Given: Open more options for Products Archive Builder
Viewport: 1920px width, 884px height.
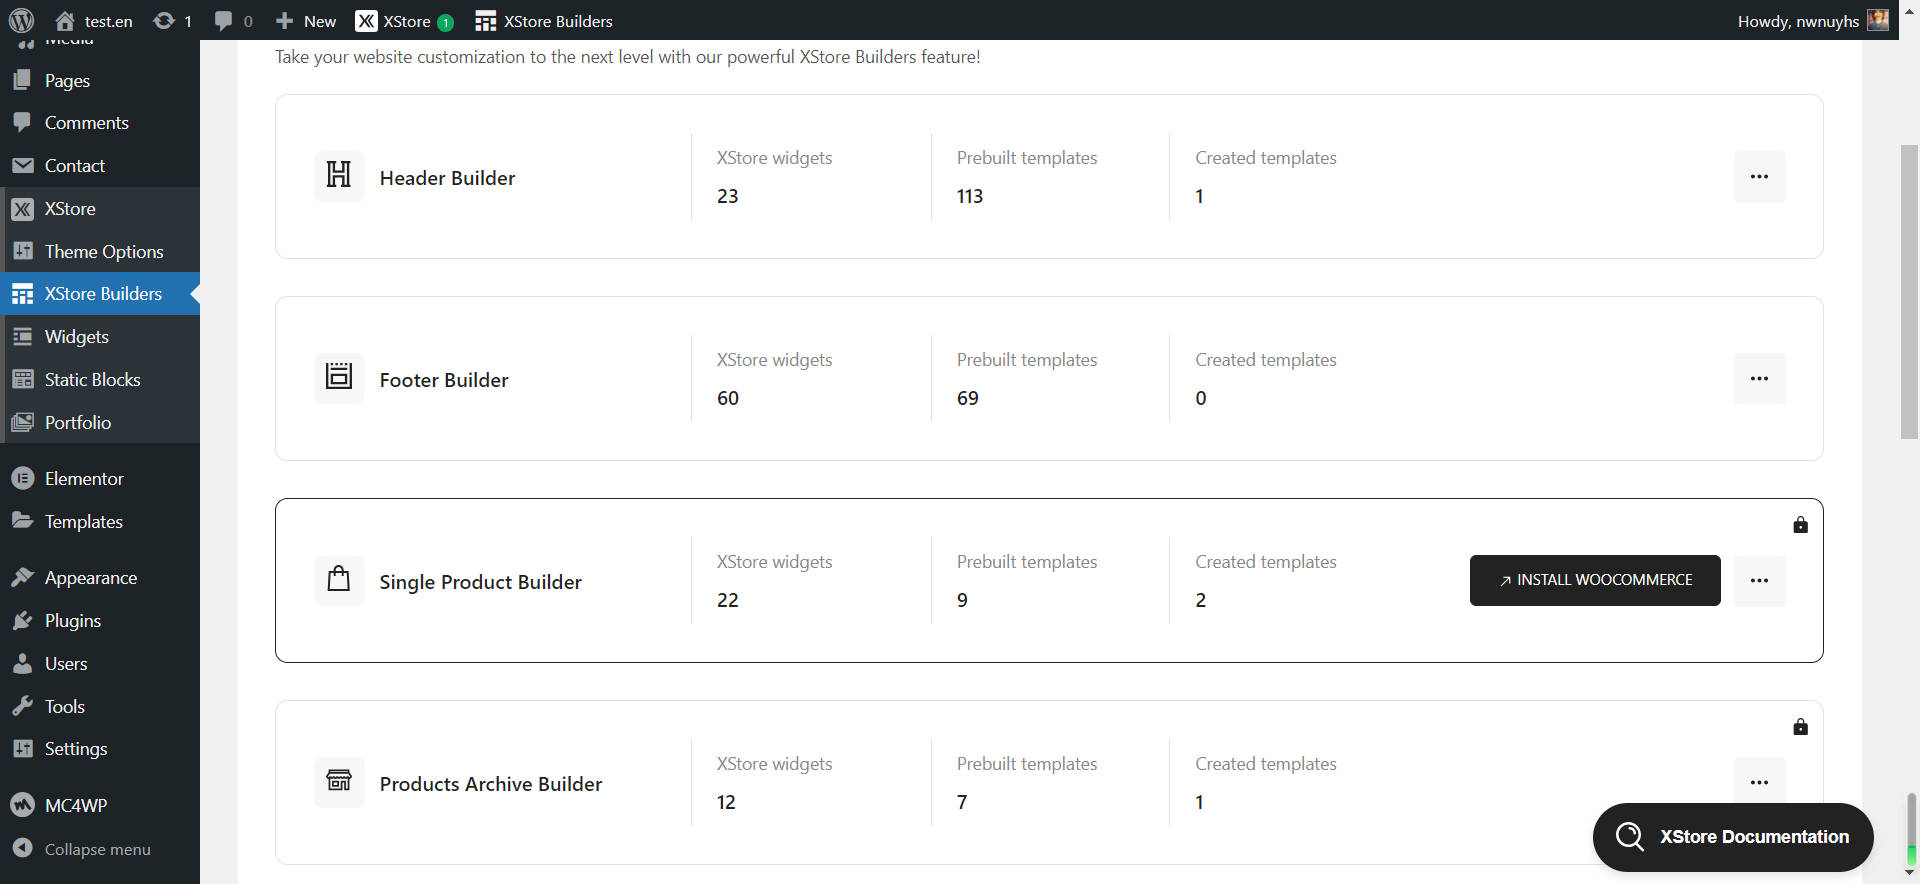Looking at the screenshot, I should pyautogui.click(x=1759, y=783).
